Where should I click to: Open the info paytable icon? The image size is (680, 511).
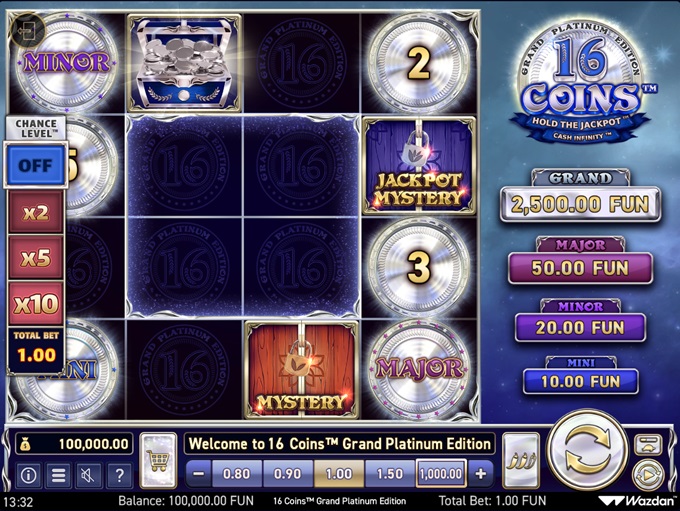(x=29, y=475)
